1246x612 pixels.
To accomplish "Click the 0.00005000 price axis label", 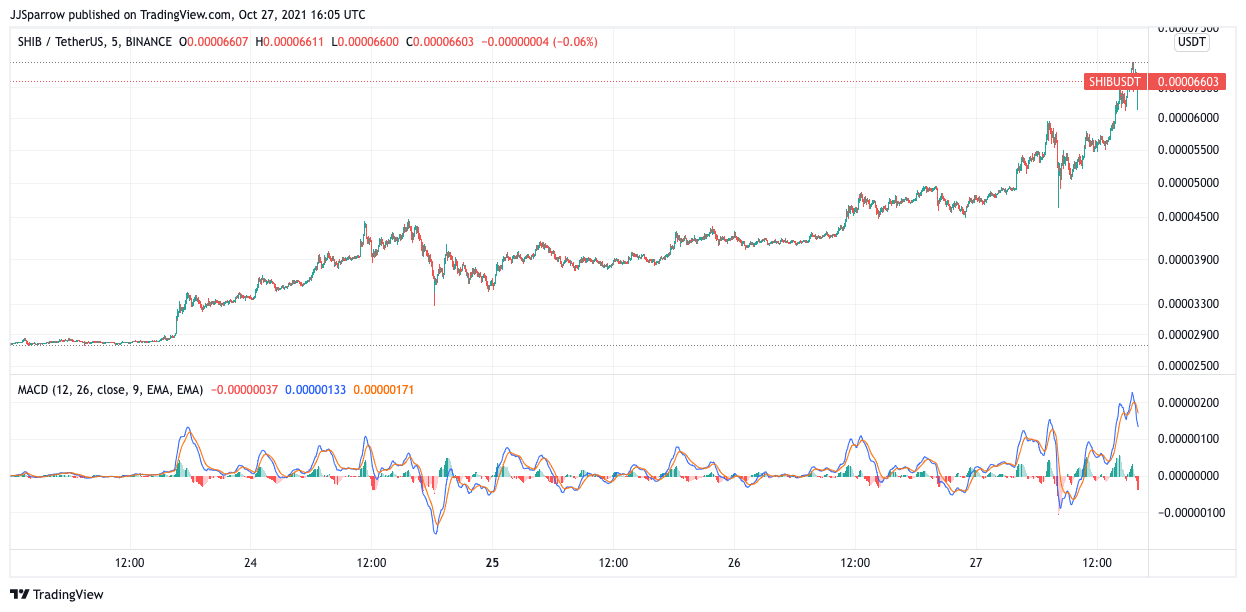I will [1187, 183].
